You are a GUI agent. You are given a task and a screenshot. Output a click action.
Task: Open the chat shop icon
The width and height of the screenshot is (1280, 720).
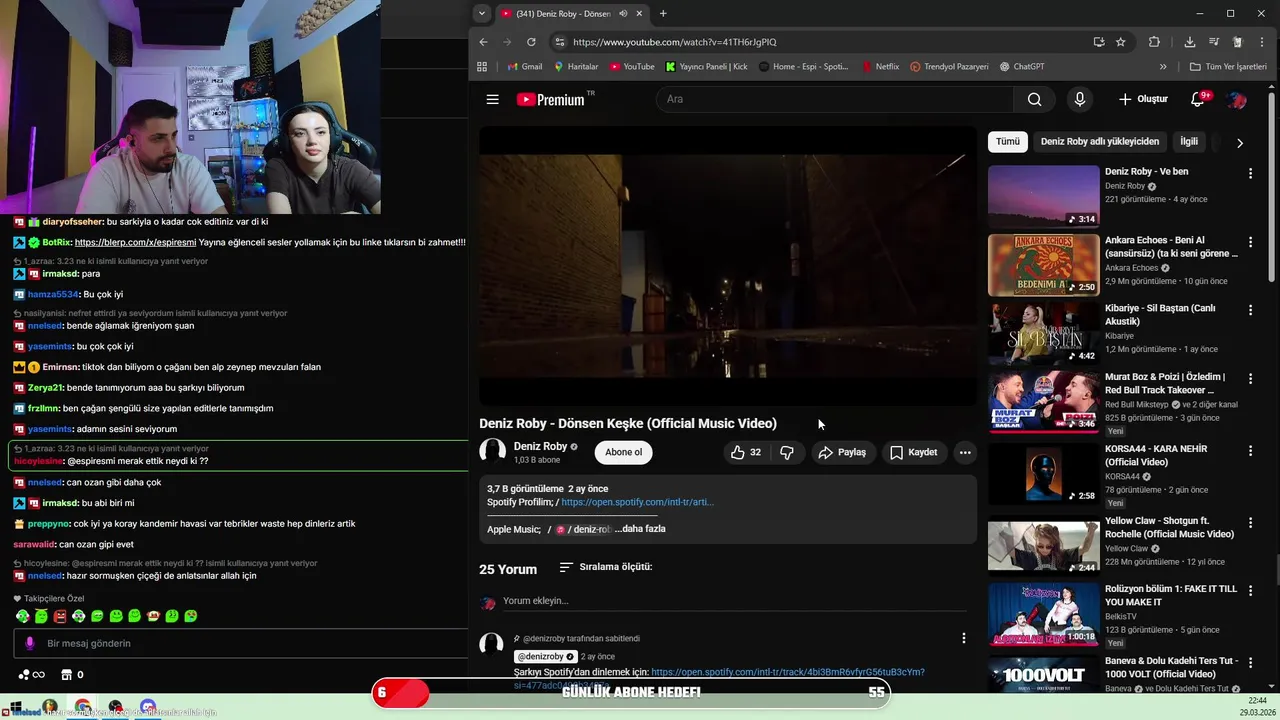coord(67,674)
